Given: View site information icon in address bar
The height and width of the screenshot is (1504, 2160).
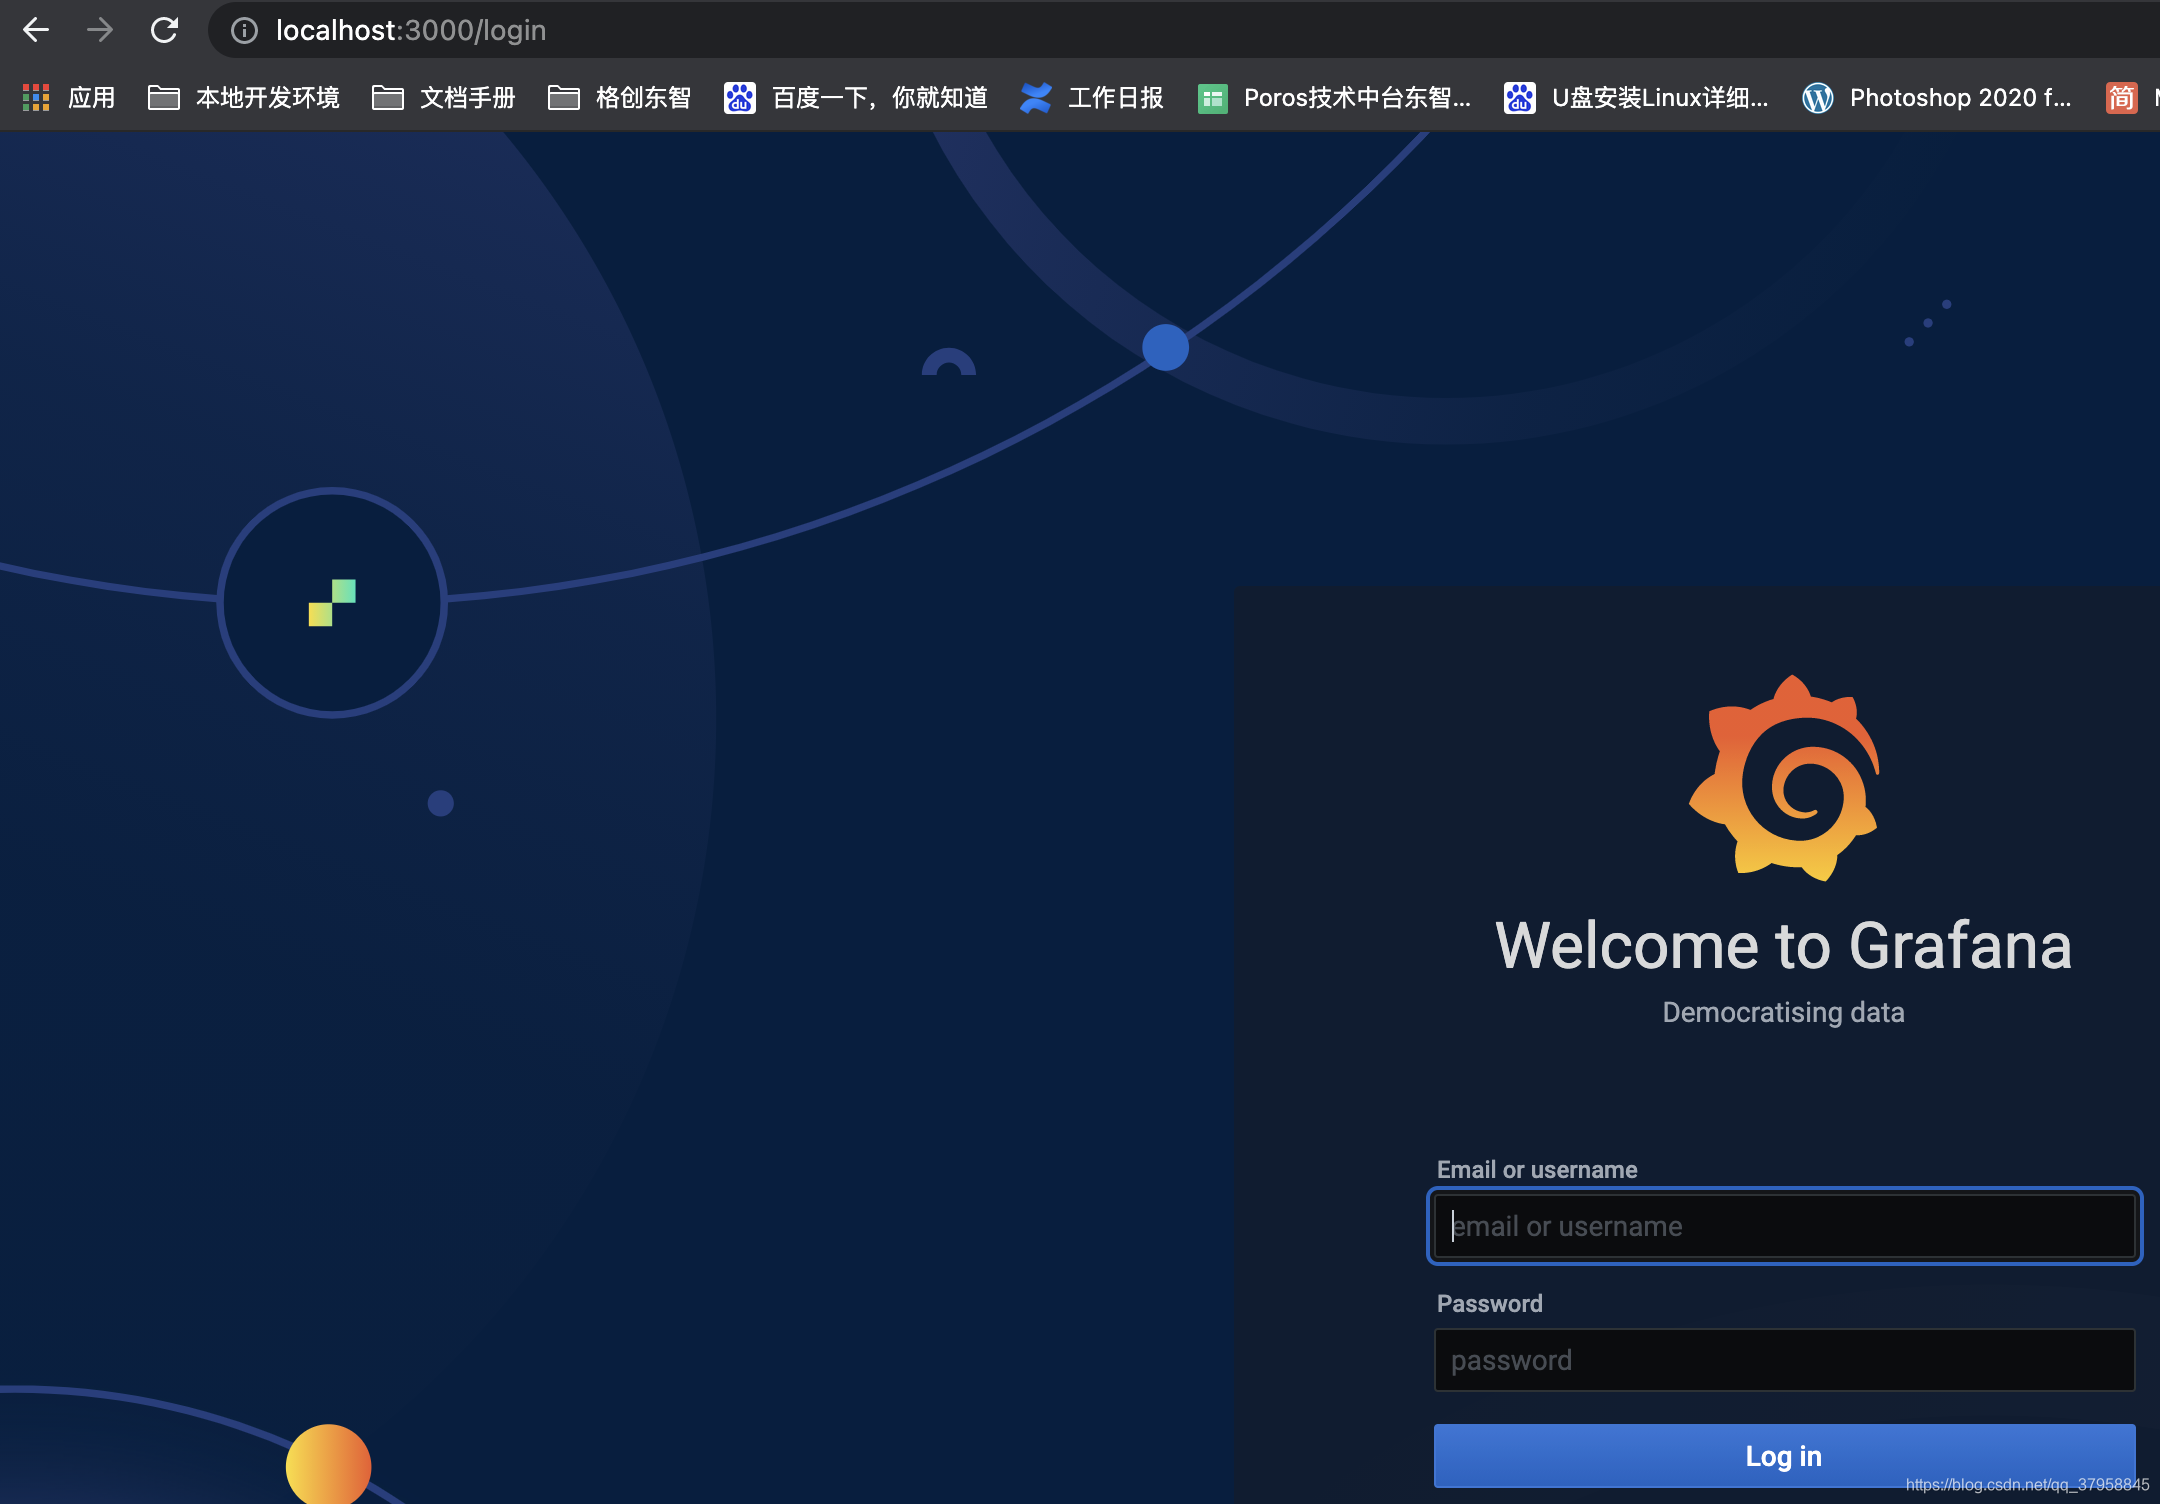Looking at the screenshot, I should [x=244, y=31].
